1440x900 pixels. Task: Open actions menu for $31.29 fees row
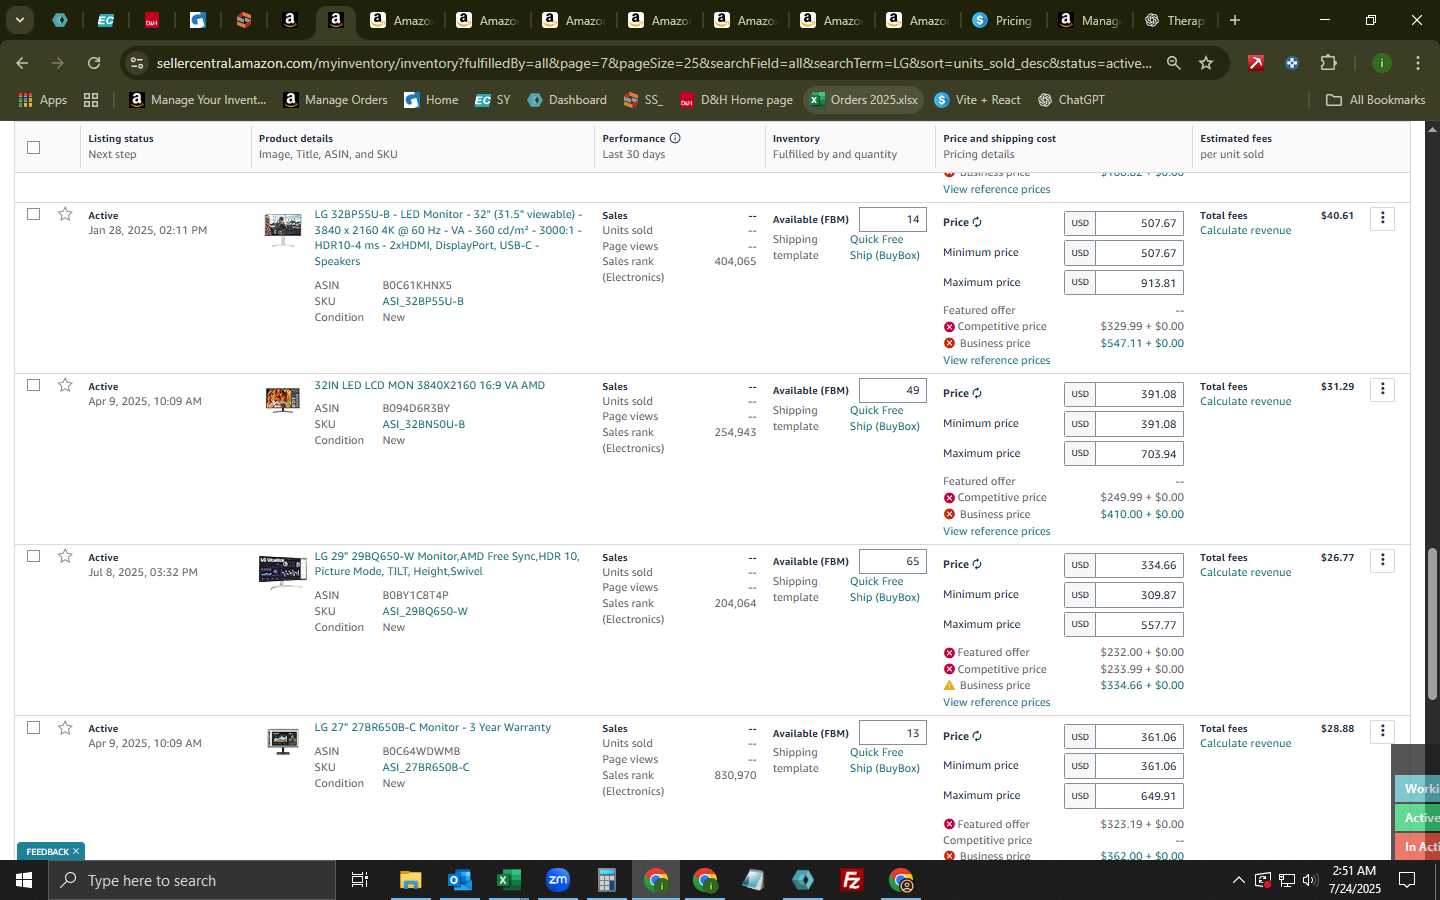[x=1382, y=389]
